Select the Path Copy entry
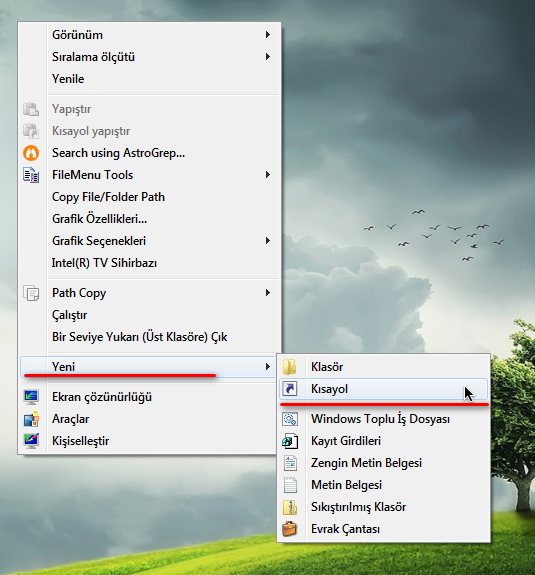Image resolution: width=535 pixels, height=575 pixels. click(x=150, y=293)
